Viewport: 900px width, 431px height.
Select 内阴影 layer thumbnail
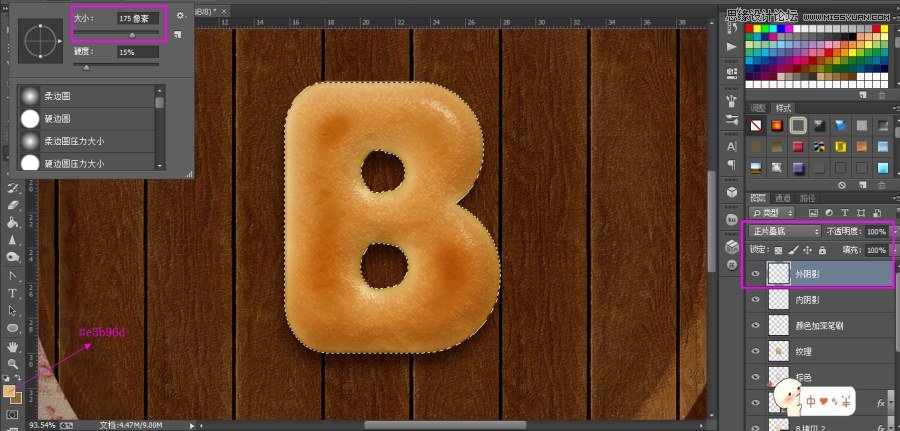pyautogui.click(x=778, y=300)
